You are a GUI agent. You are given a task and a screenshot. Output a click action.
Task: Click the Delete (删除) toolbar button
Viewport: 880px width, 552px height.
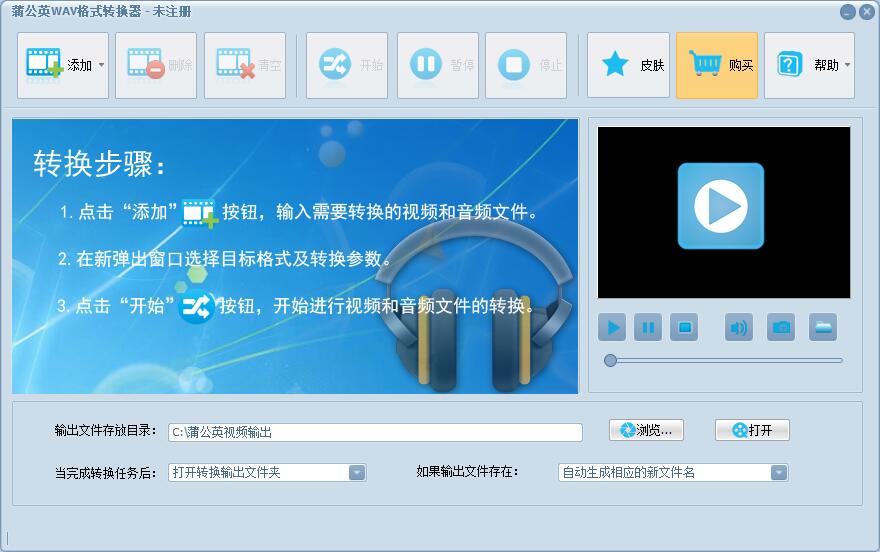[156, 66]
